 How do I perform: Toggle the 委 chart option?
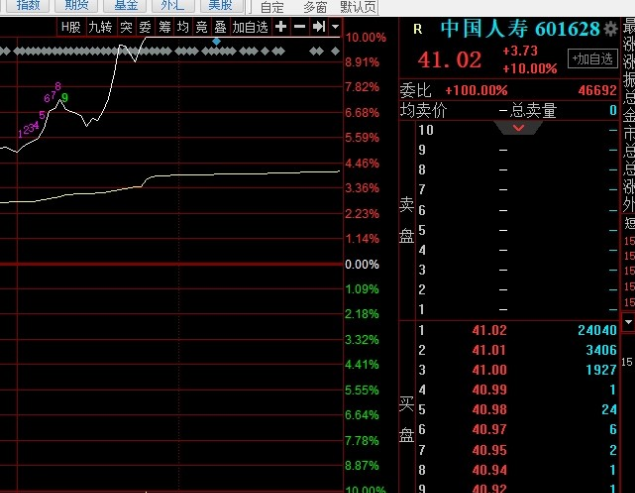tap(145, 27)
